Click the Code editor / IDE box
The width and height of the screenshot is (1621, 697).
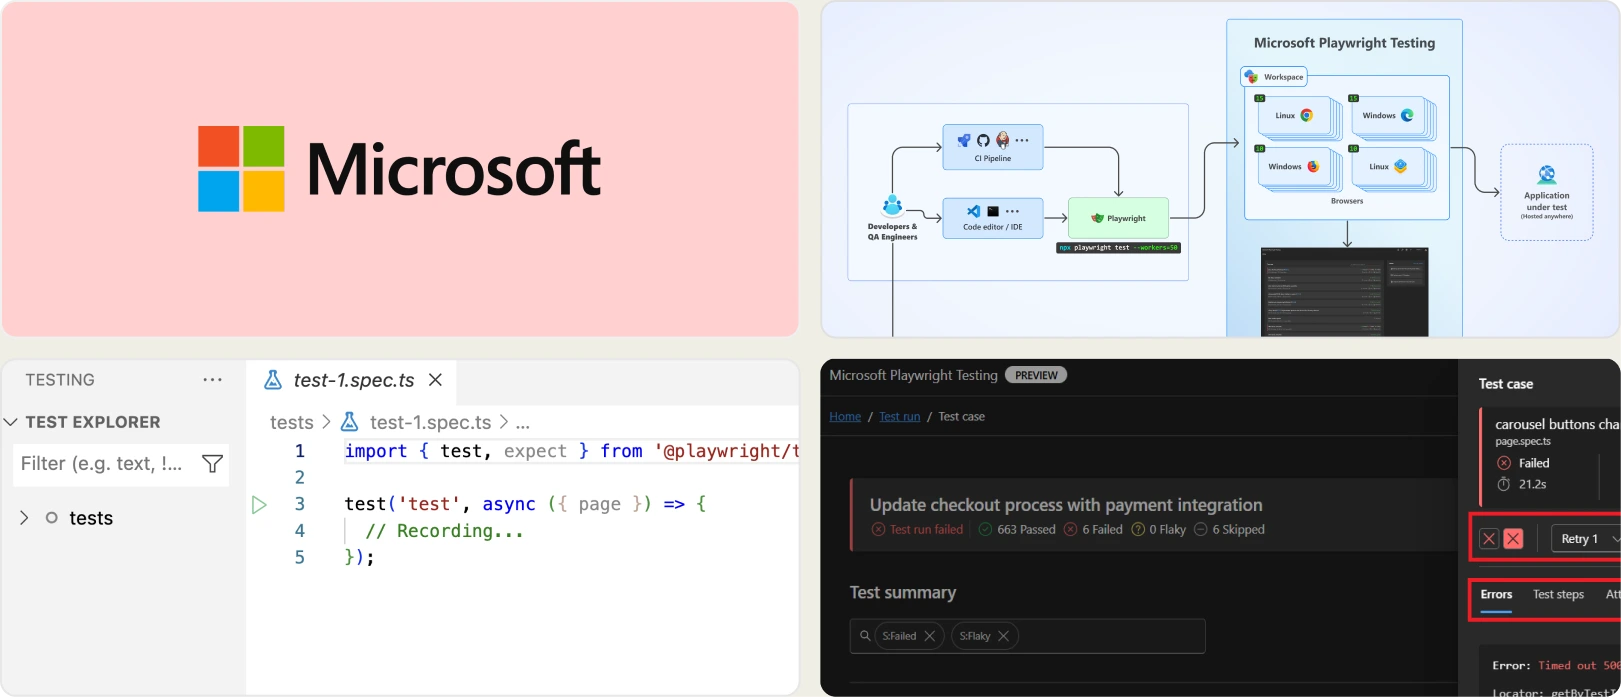(x=993, y=218)
